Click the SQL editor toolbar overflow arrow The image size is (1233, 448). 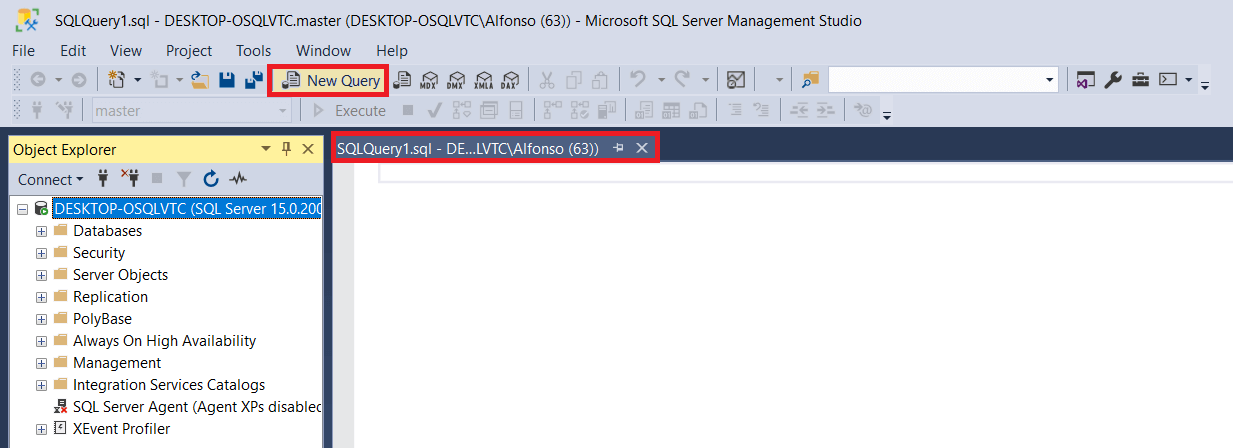pyautogui.click(x=886, y=116)
